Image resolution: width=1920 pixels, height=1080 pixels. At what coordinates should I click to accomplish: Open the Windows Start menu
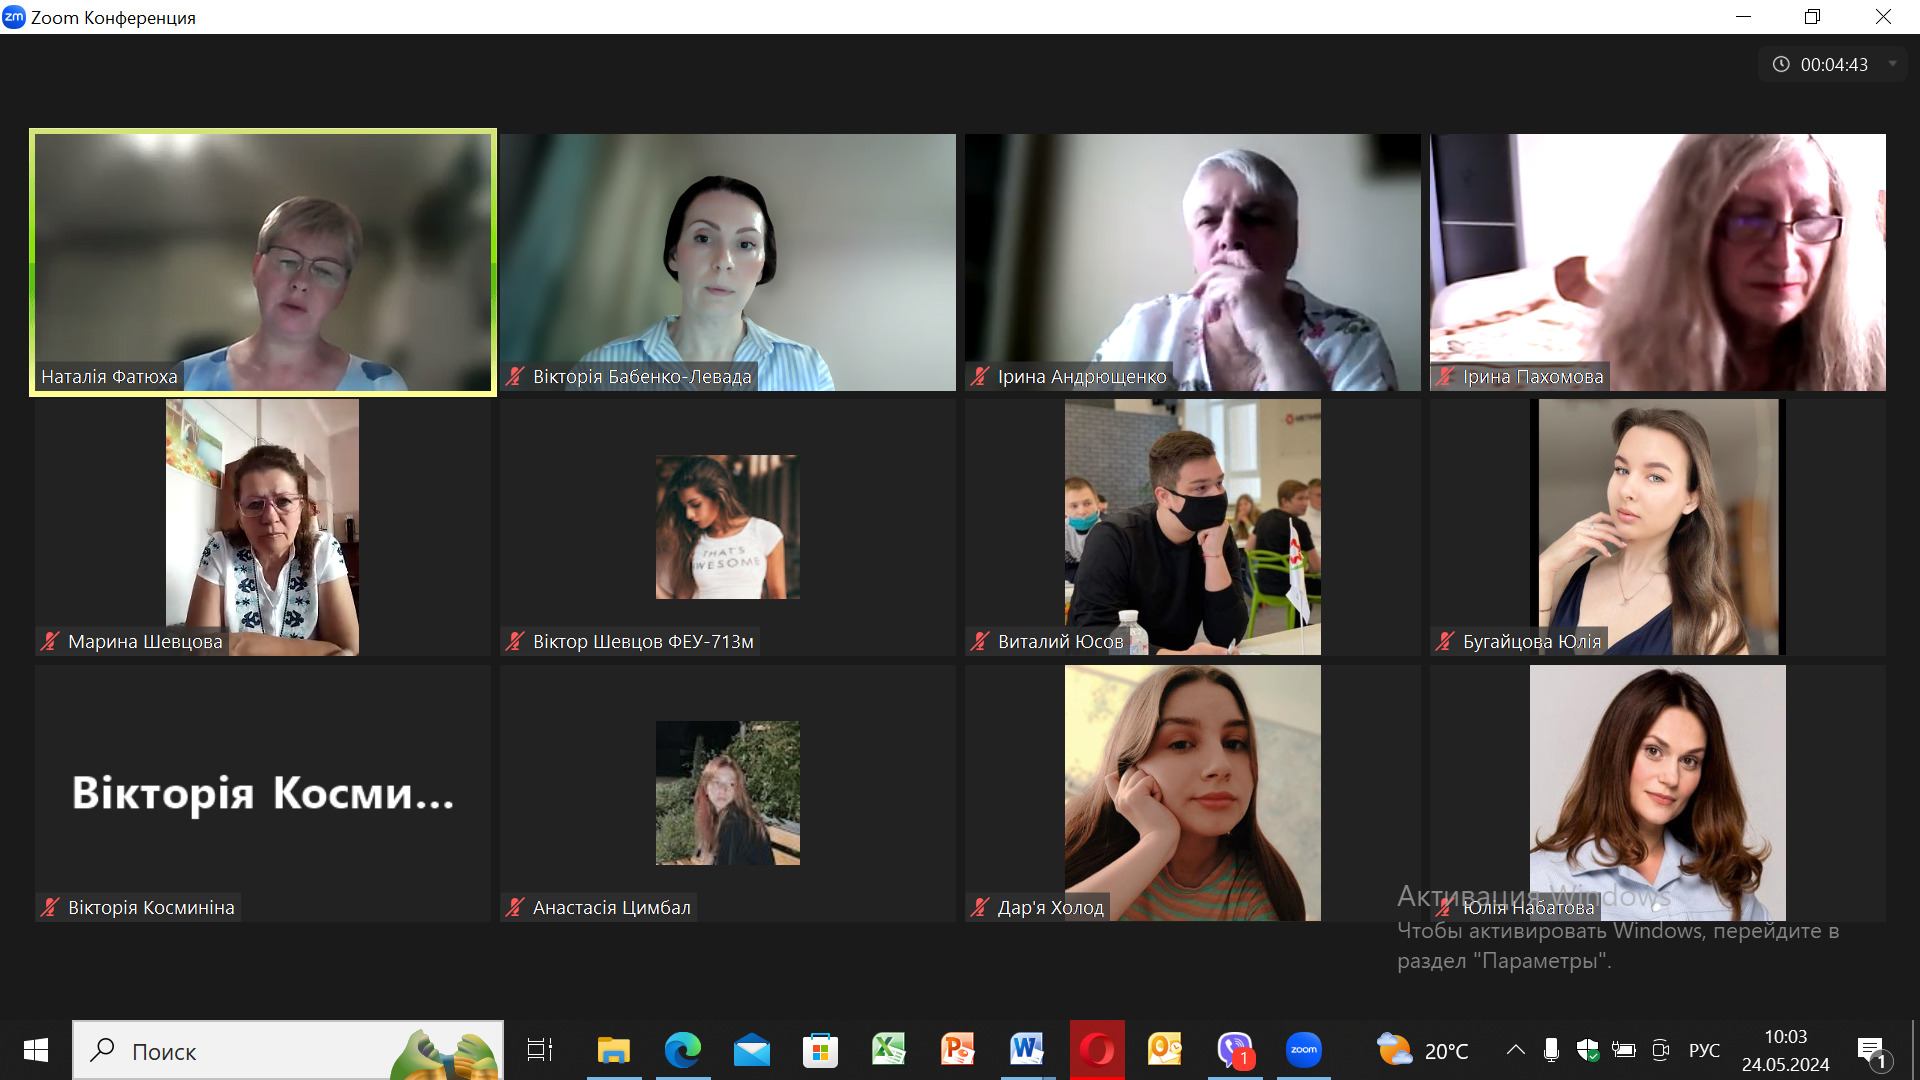click(x=36, y=1050)
